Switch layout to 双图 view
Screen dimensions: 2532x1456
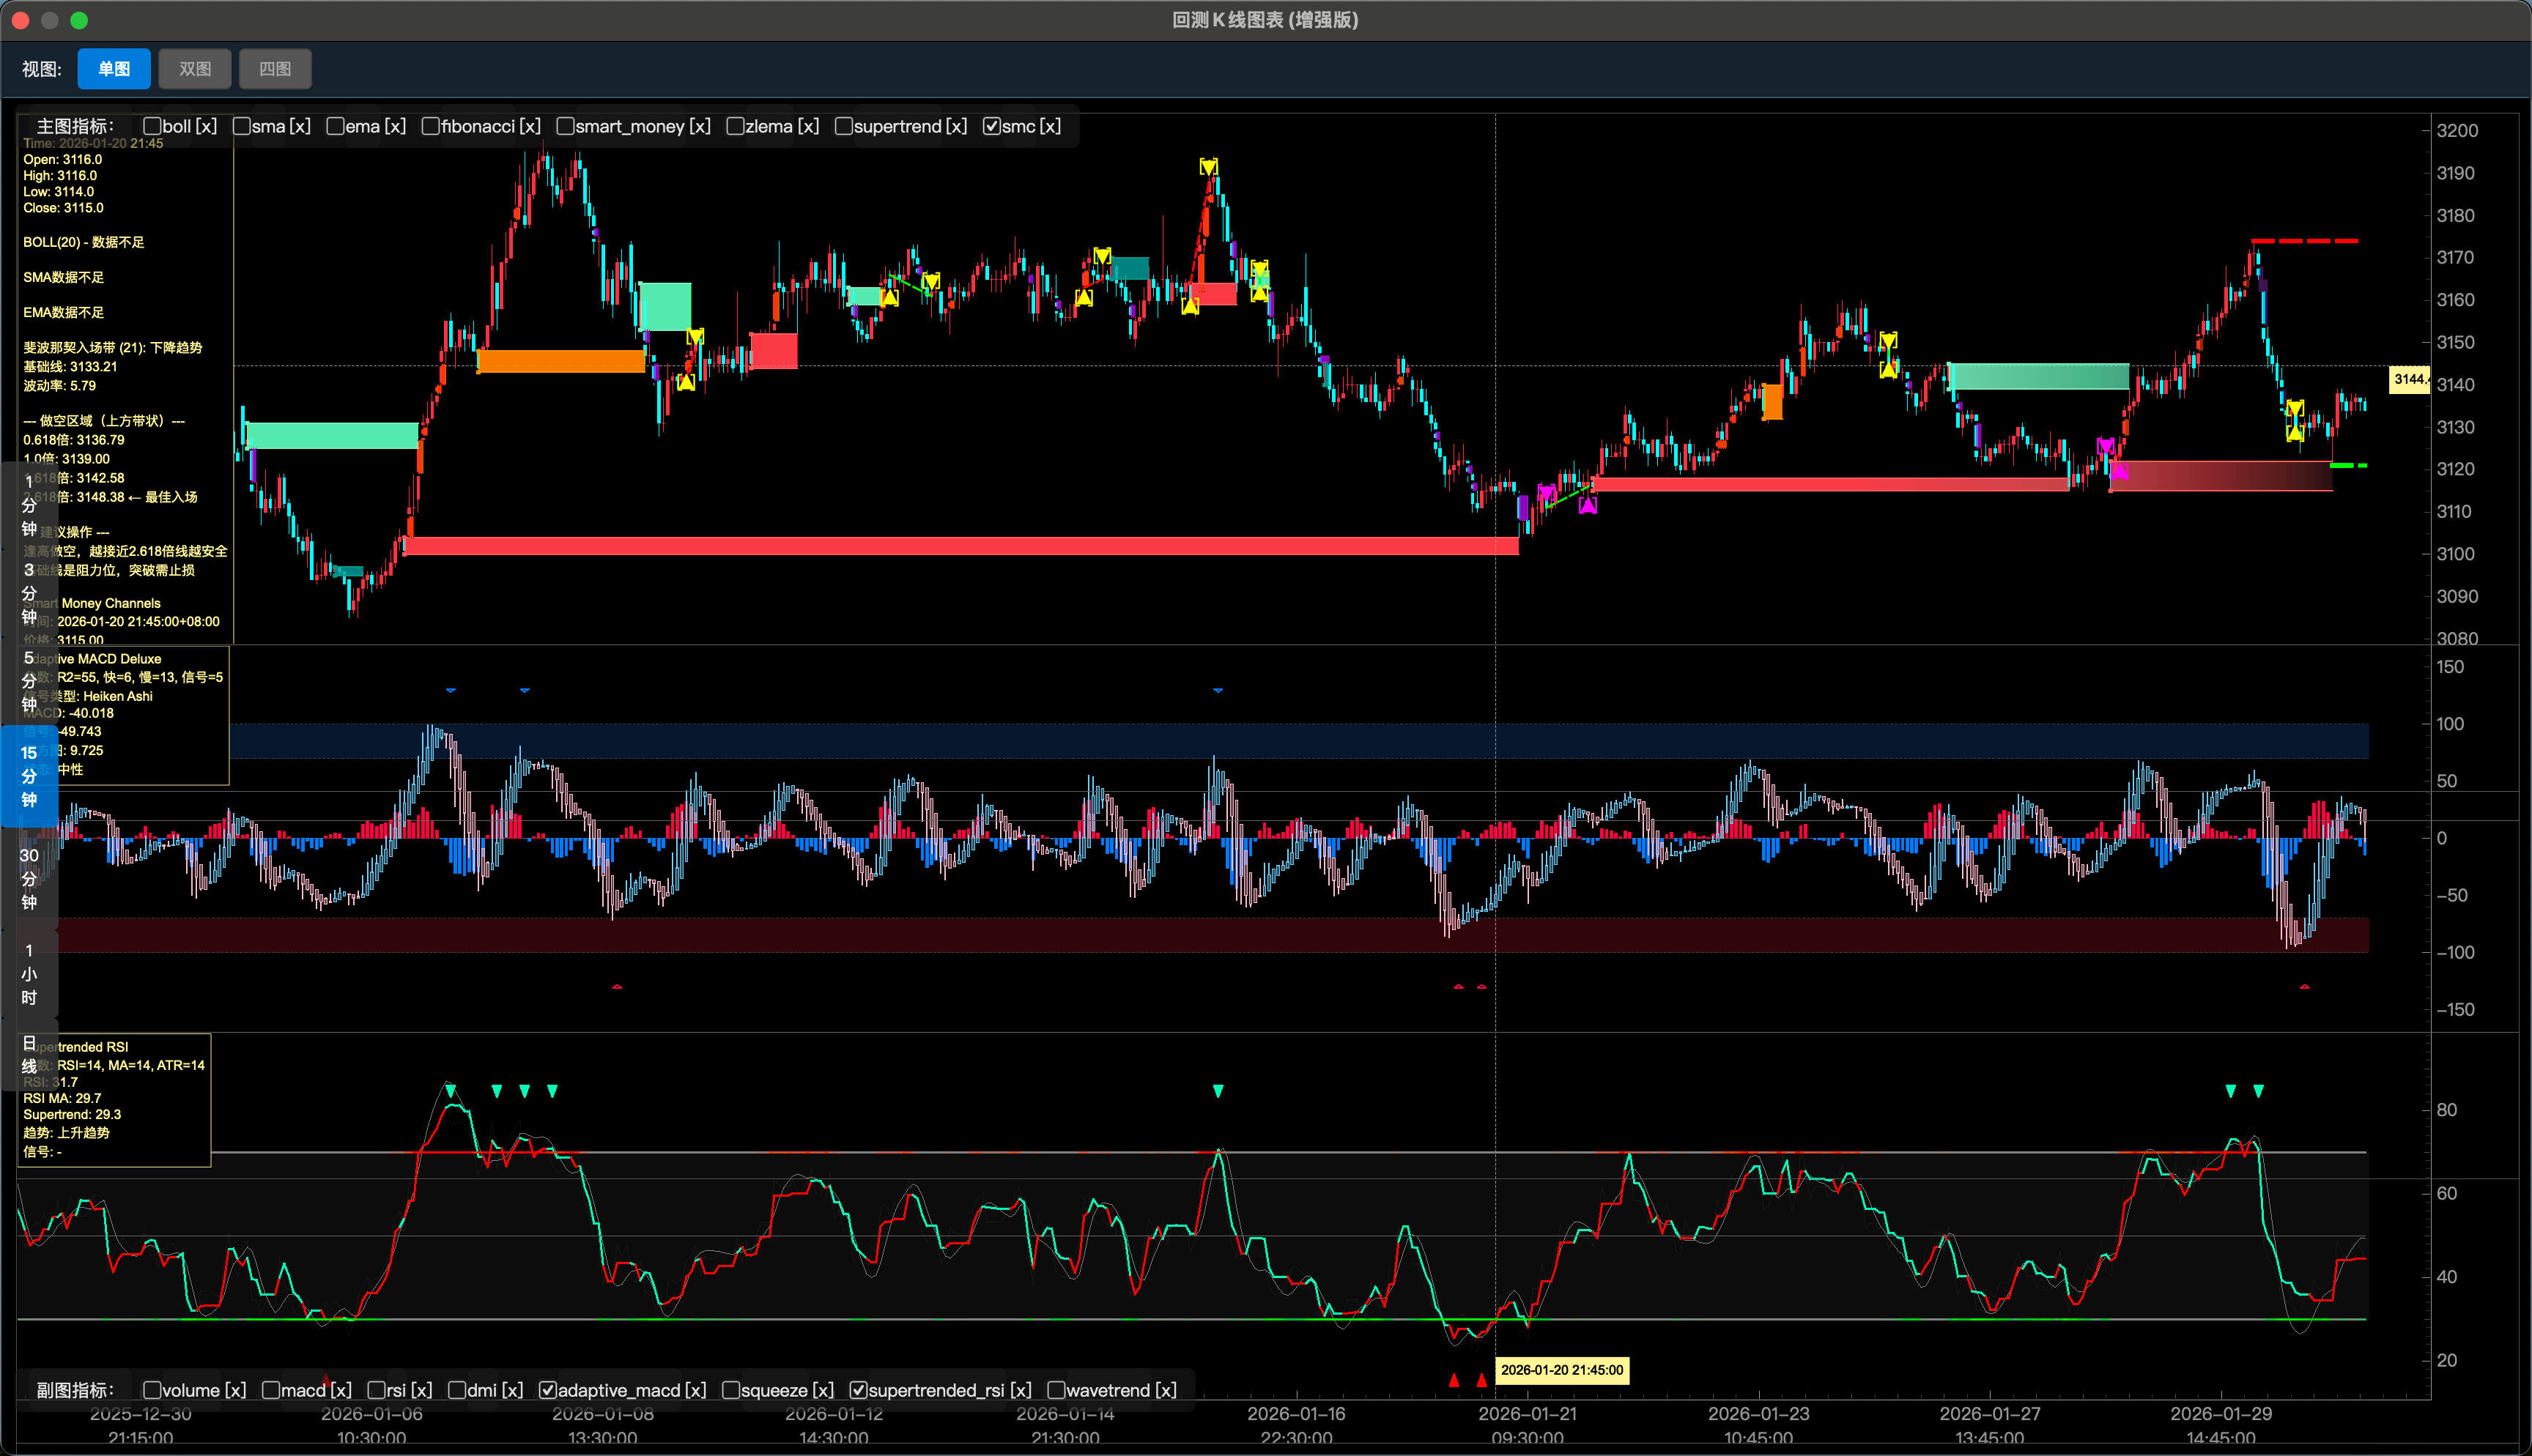(195, 69)
